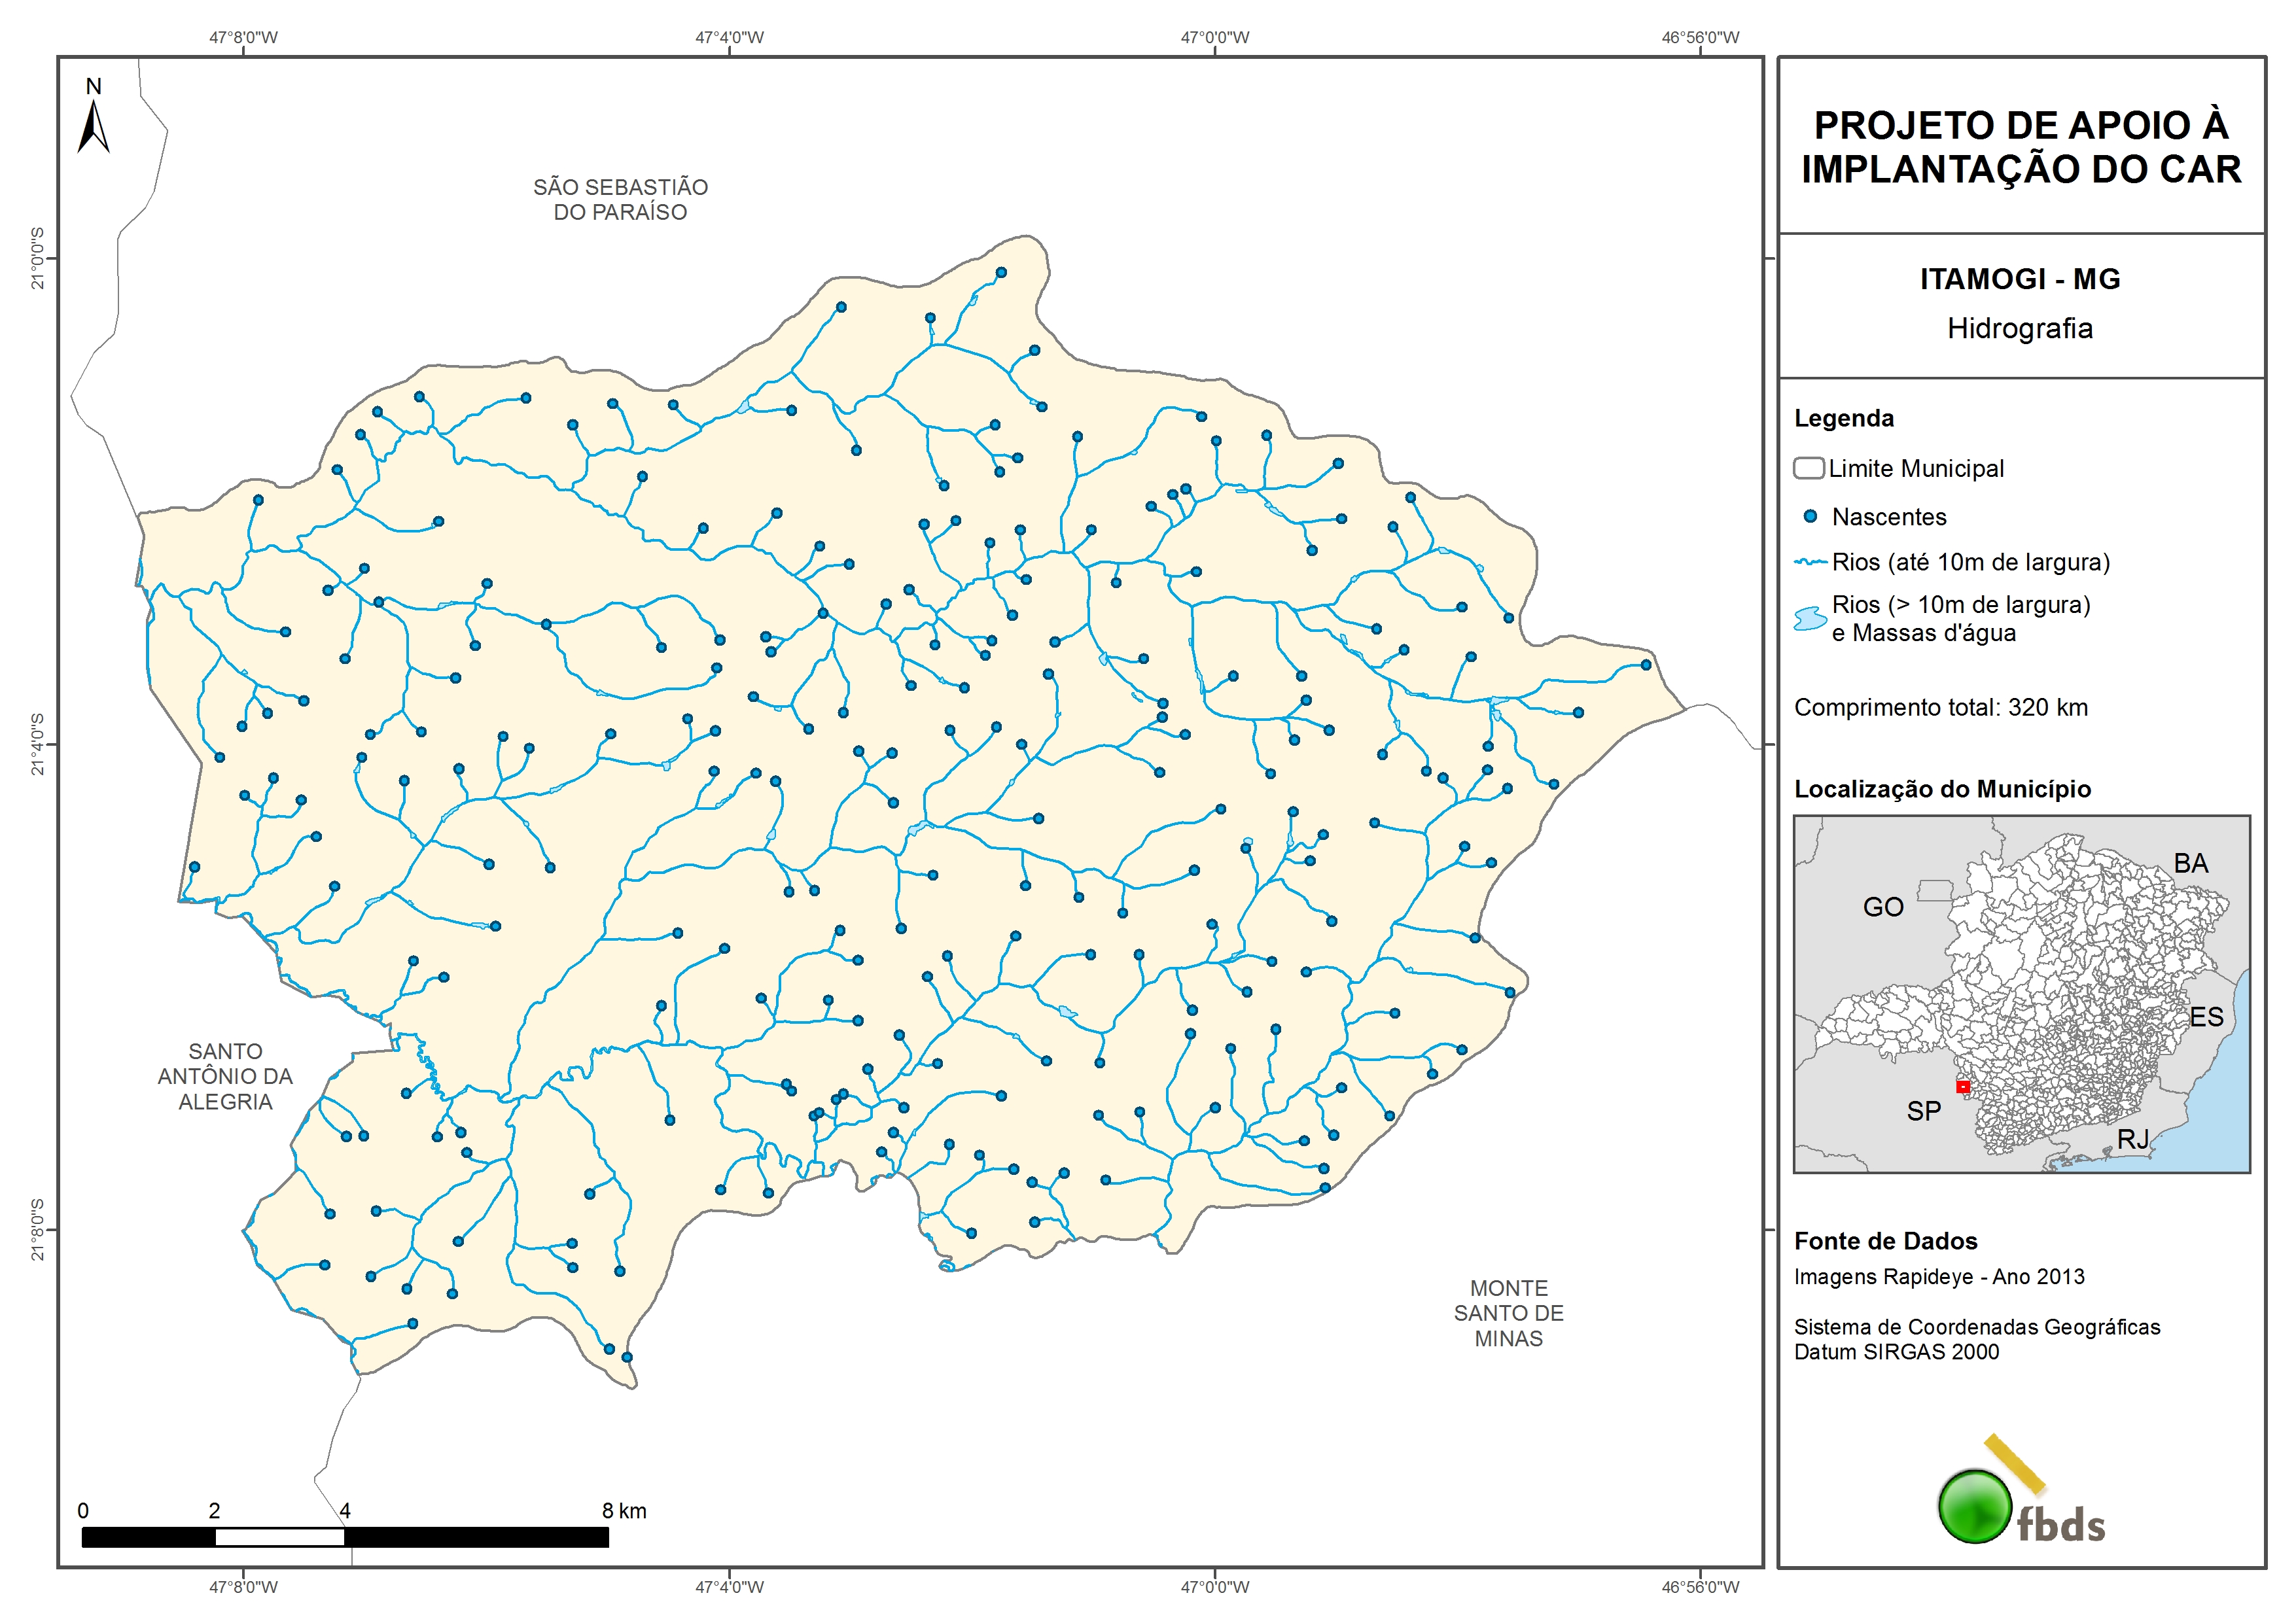This screenshot has width=2296, height=1623.
Task: Click the Limite Municipal legend box symbol
Action: pyautogui.click(x=1808, y=468)
